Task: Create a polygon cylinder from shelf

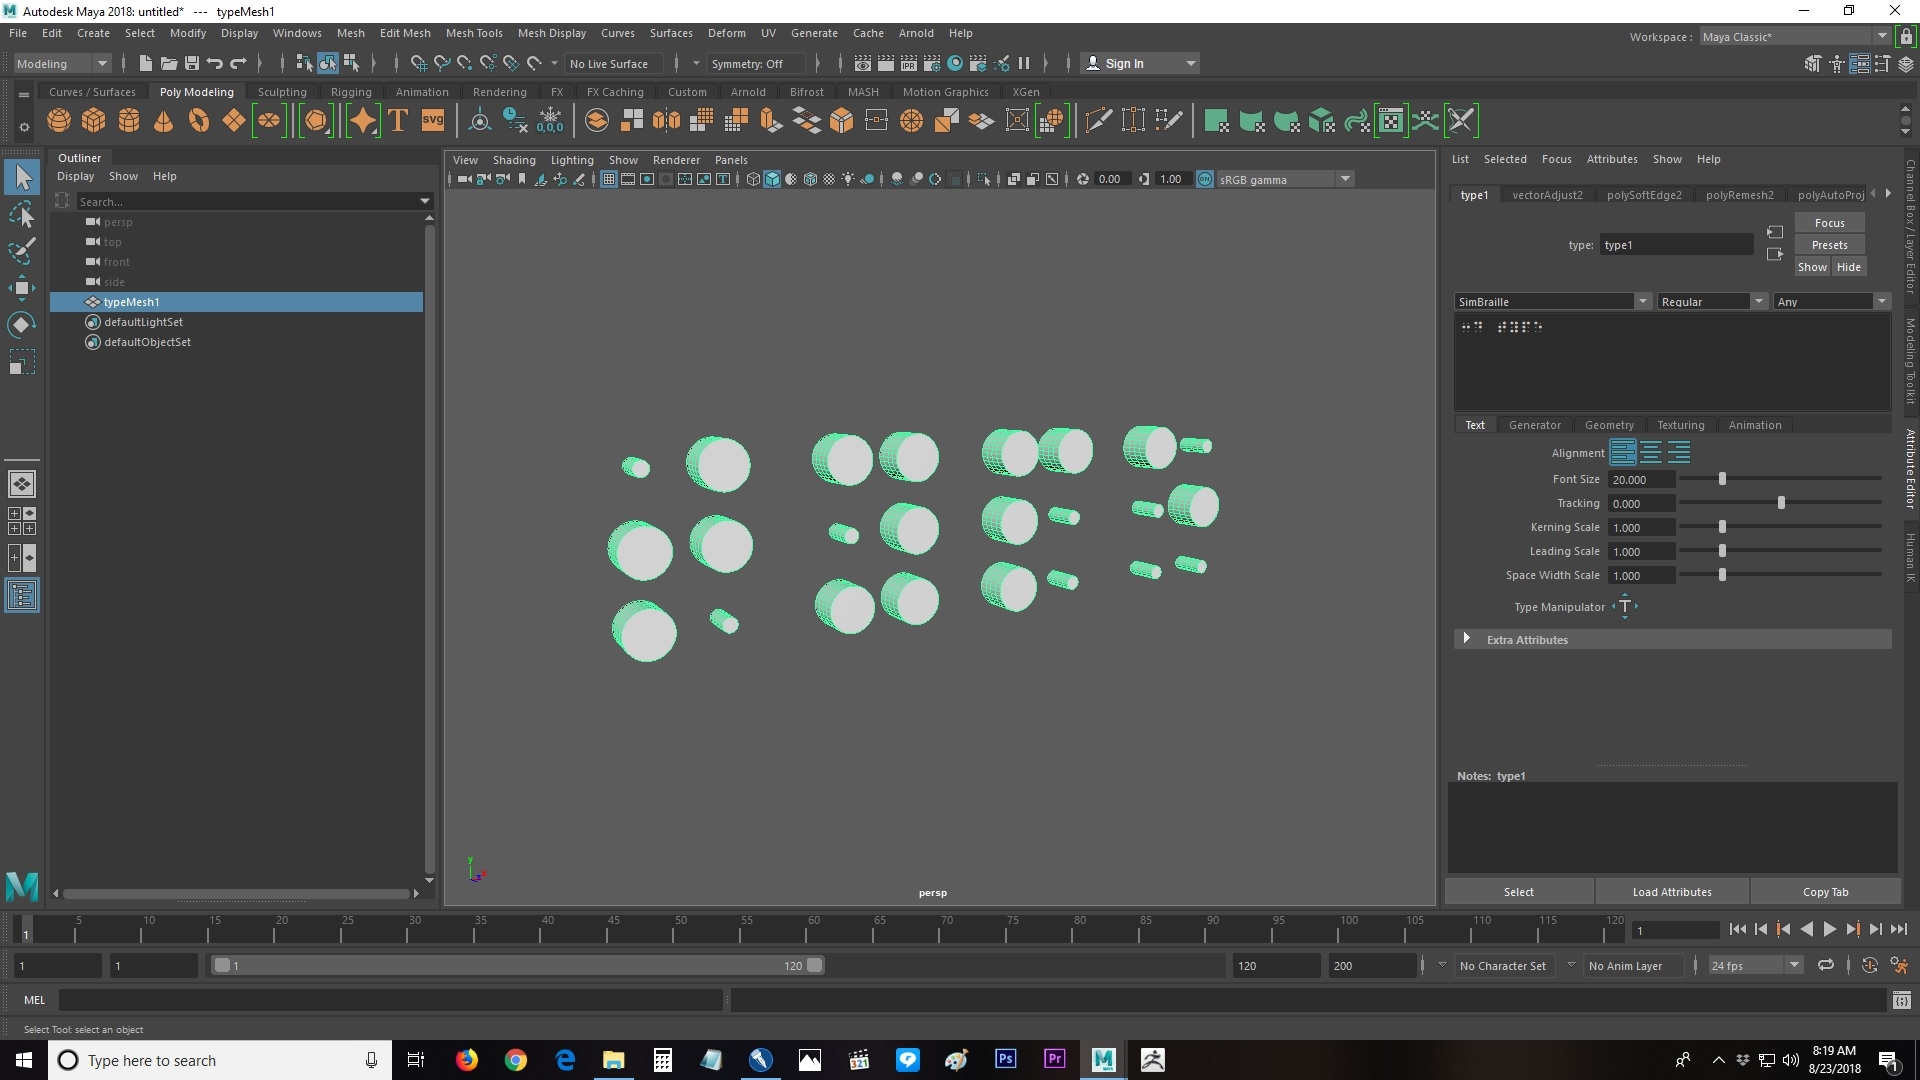Action: tap(129, 121)
